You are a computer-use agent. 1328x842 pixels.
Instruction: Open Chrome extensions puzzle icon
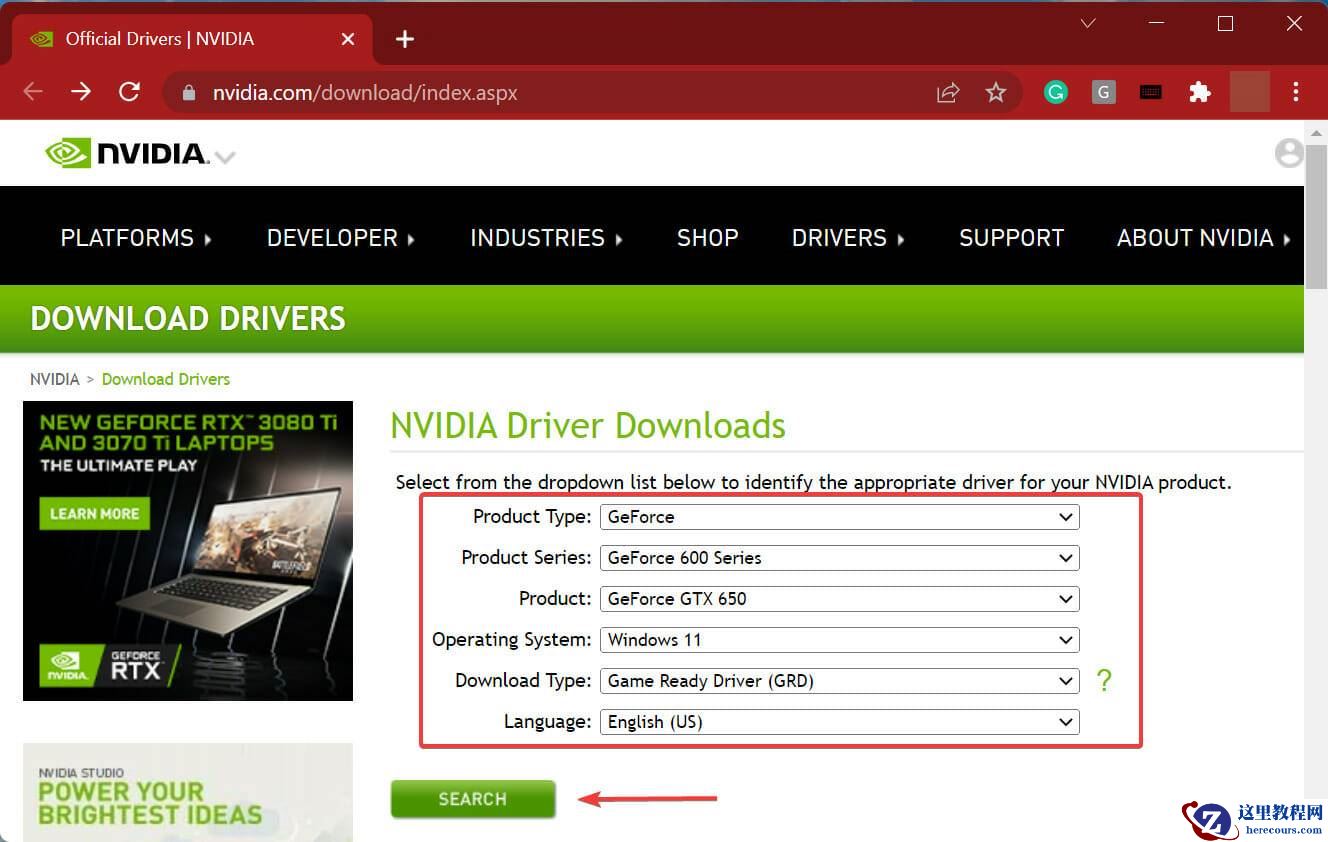[x=1199, y=93]
